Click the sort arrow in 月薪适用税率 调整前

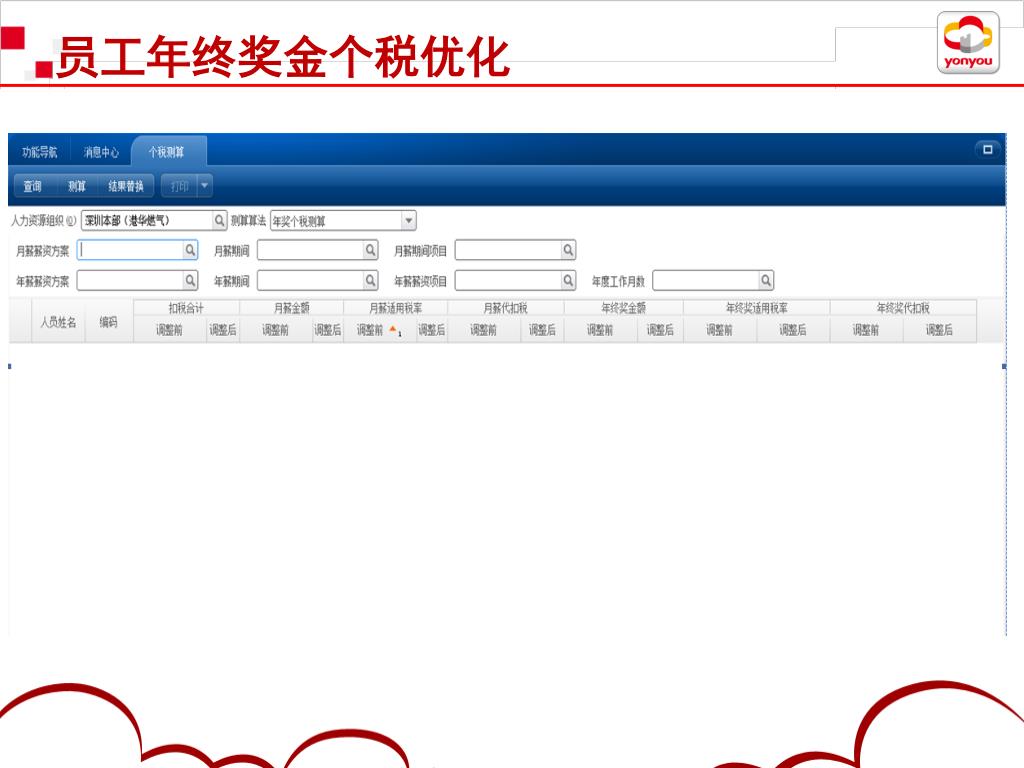393,328
